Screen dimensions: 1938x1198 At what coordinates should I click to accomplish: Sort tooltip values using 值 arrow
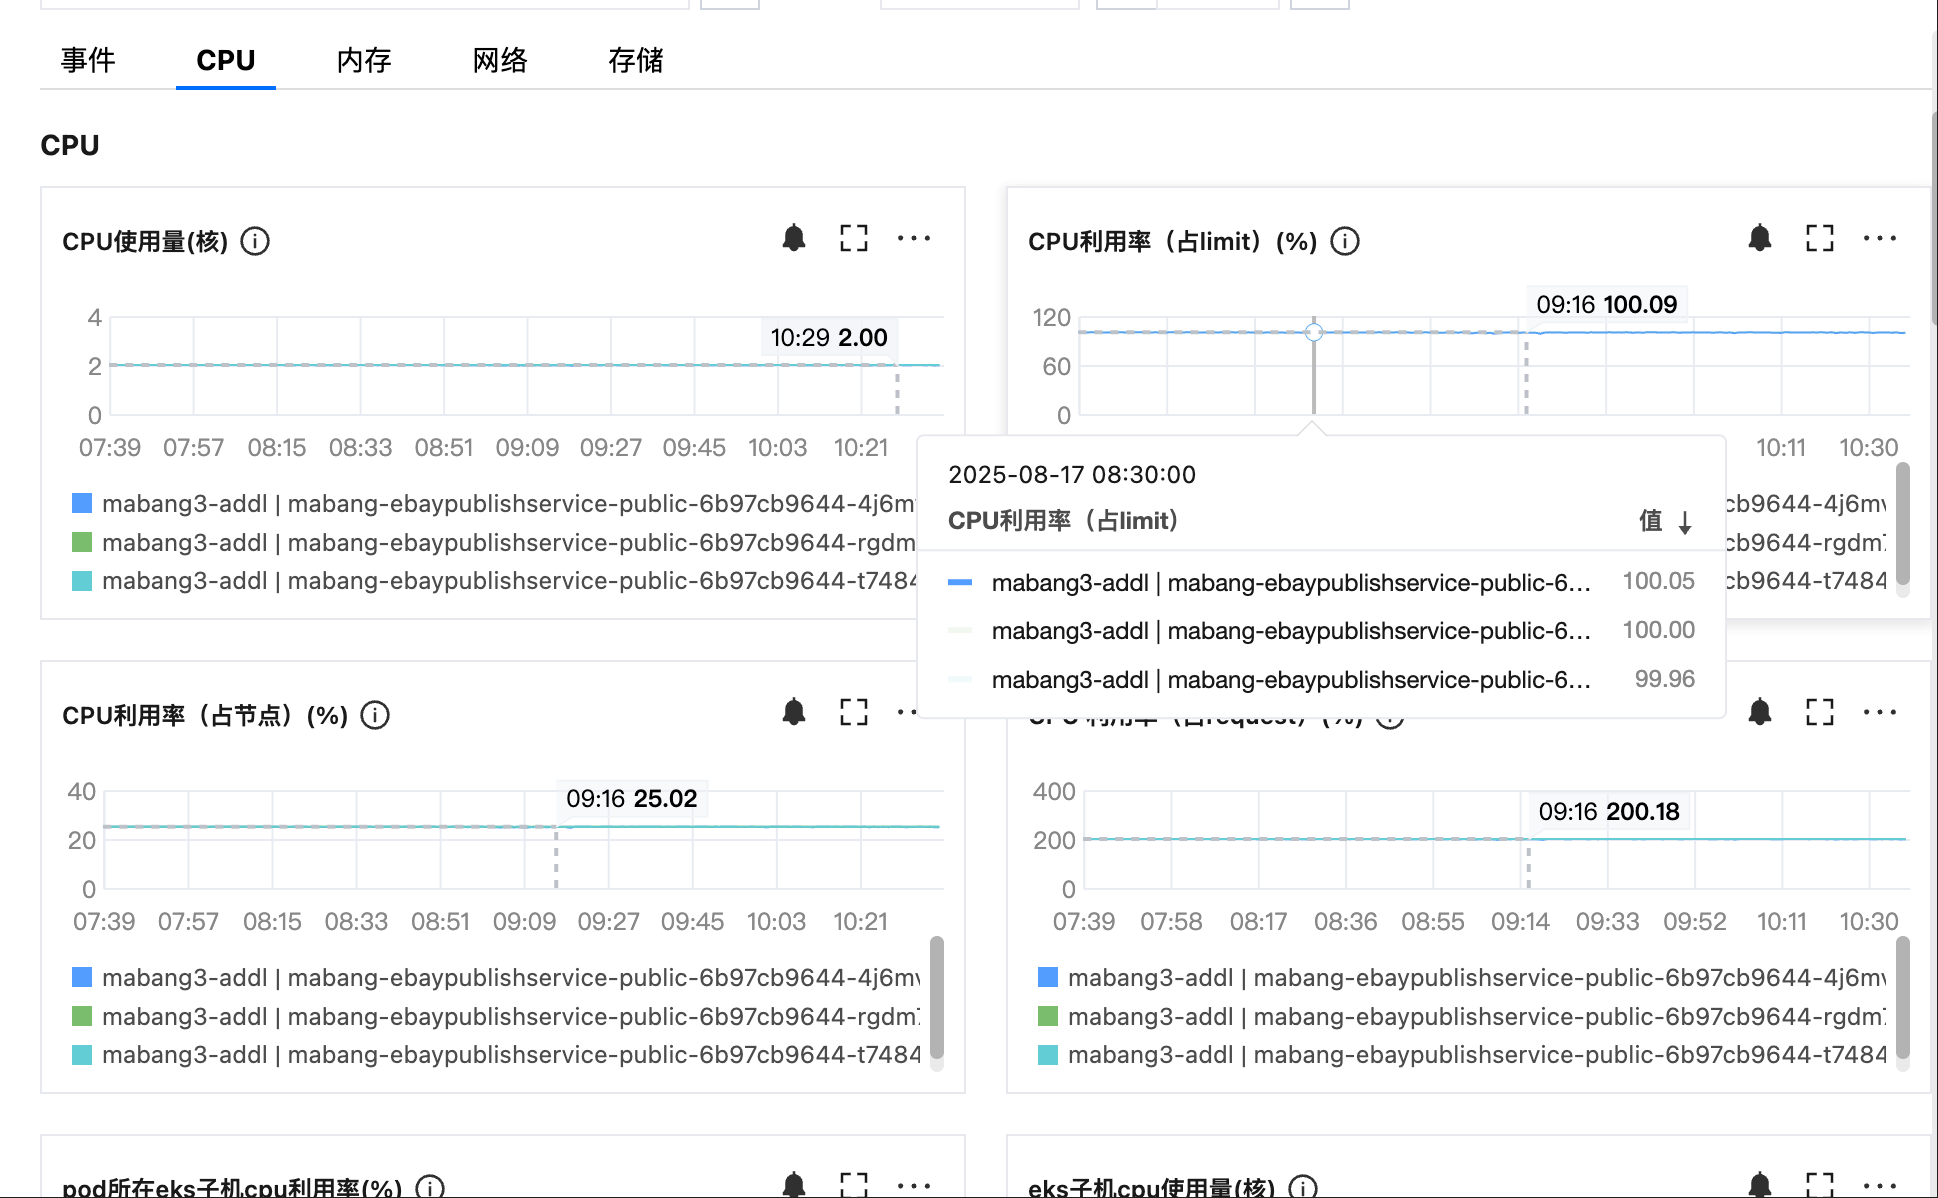pyautogui.click(x=1684, y=522)
